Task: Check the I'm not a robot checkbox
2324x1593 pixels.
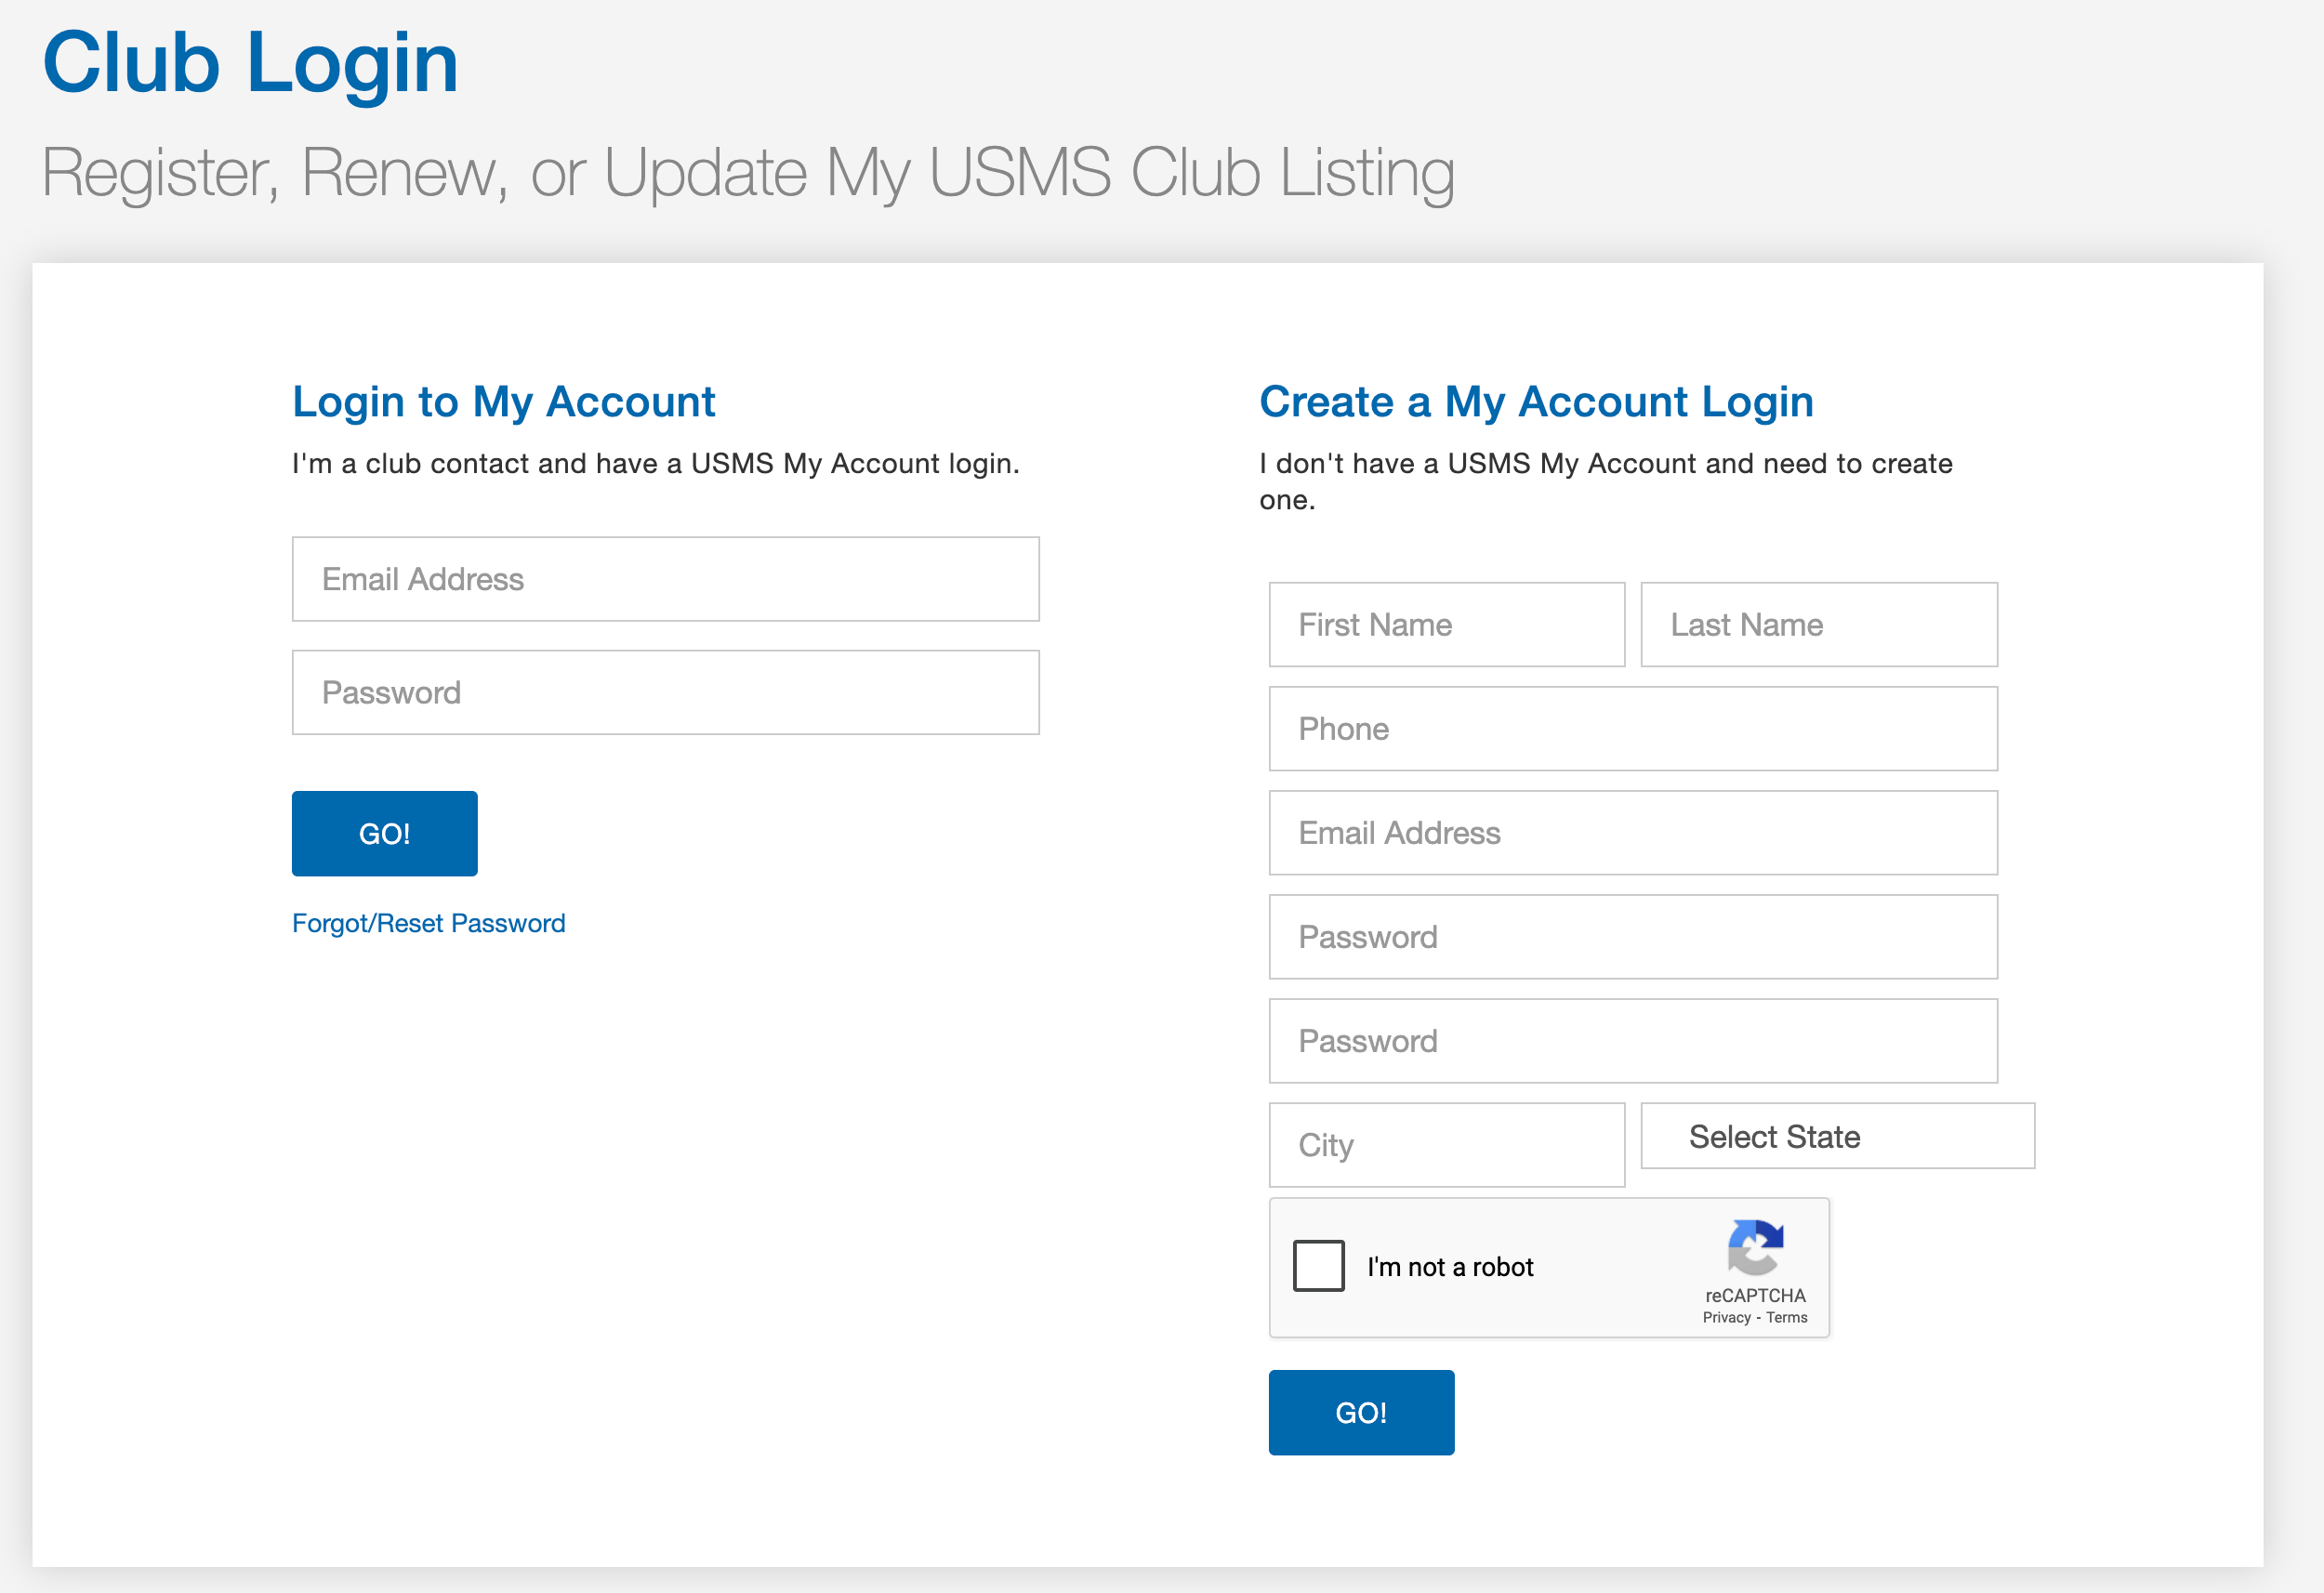Action: (1318, 1266)
